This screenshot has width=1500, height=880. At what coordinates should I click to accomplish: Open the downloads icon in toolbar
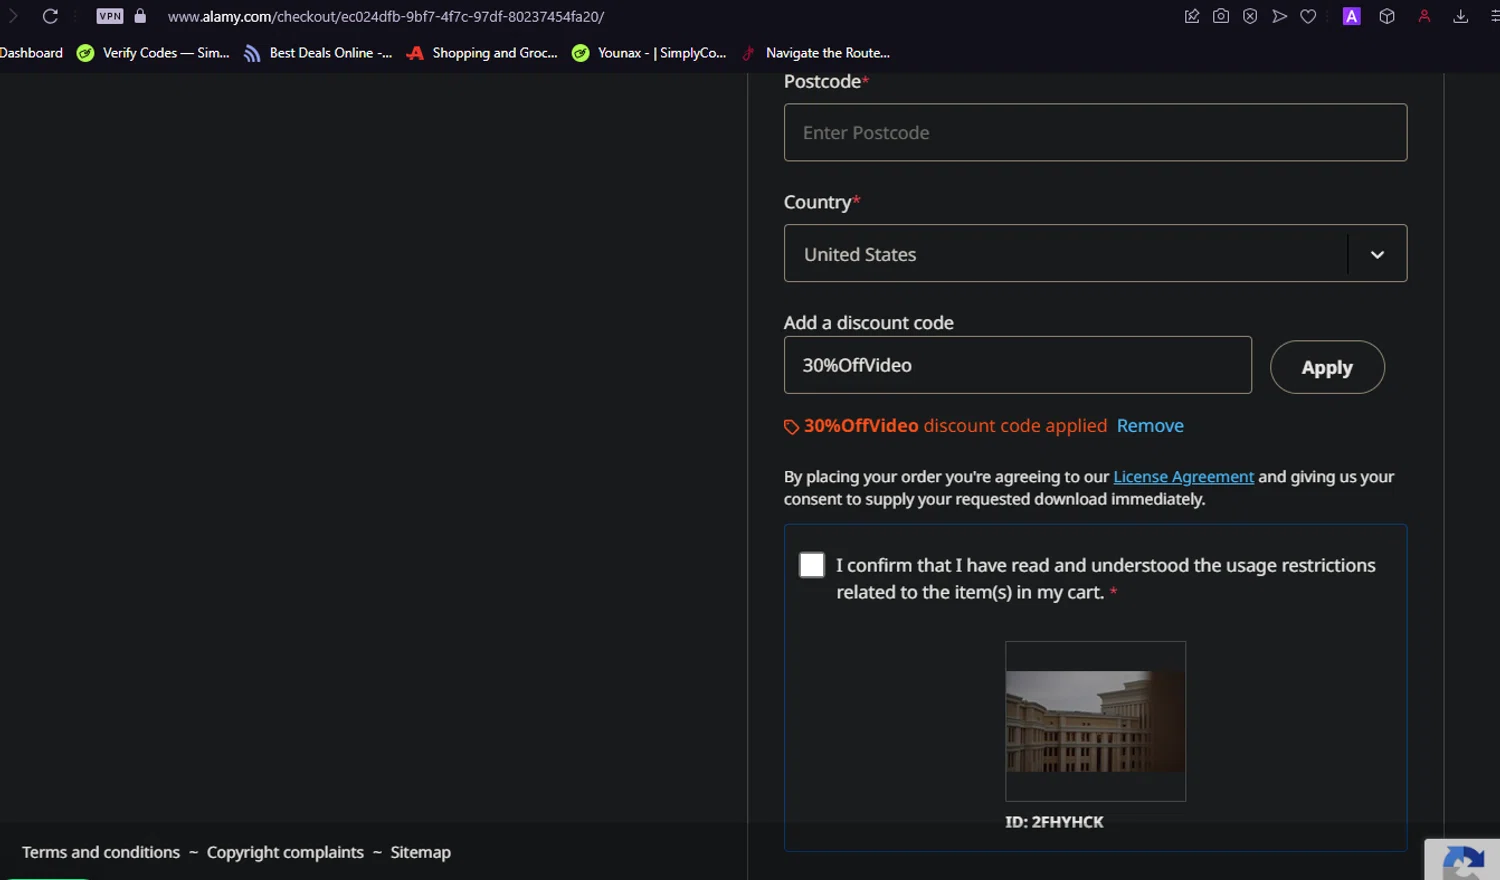point(1460,16)
